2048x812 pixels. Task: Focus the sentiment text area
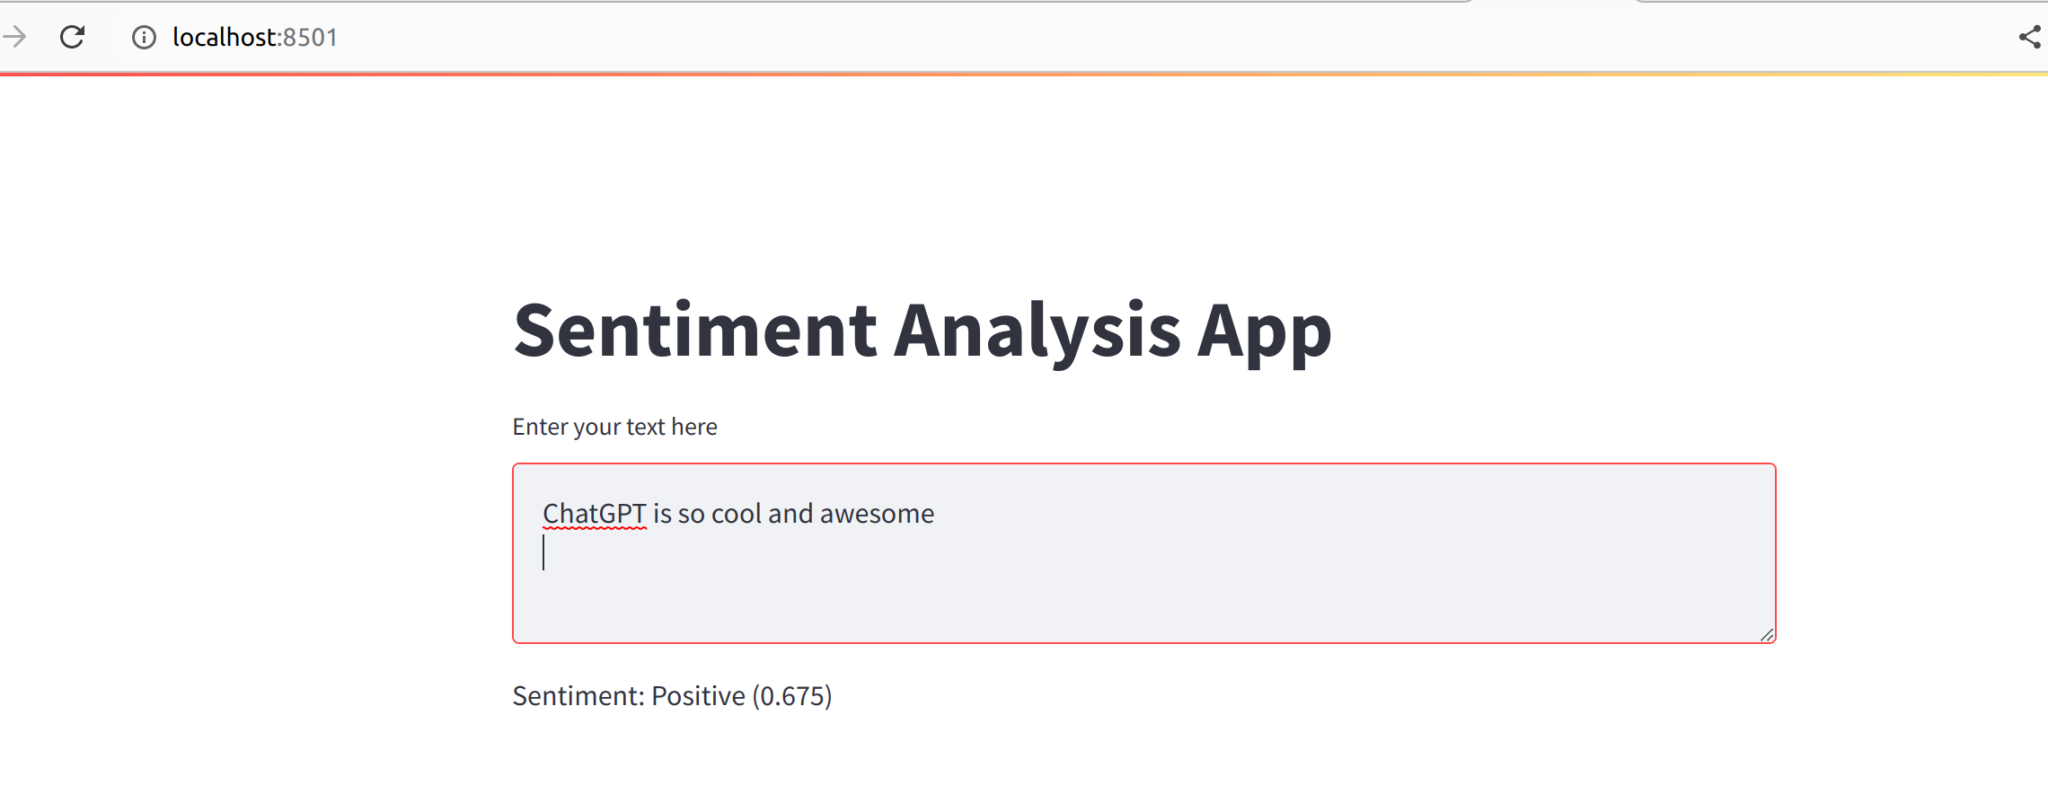[x=1143, y=590]
